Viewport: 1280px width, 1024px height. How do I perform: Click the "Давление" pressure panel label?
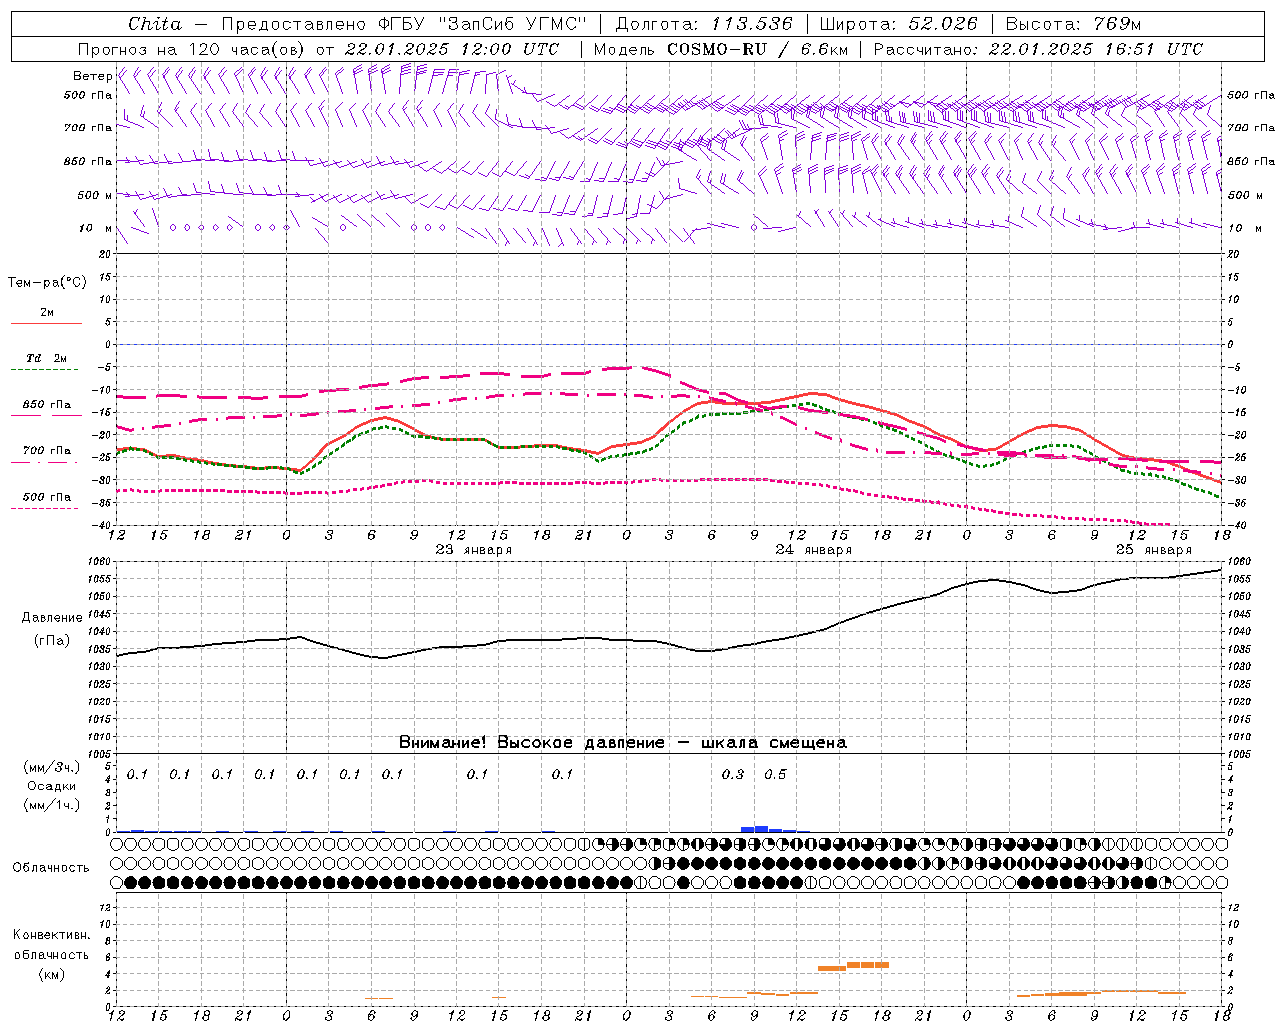tap(51, 618)
